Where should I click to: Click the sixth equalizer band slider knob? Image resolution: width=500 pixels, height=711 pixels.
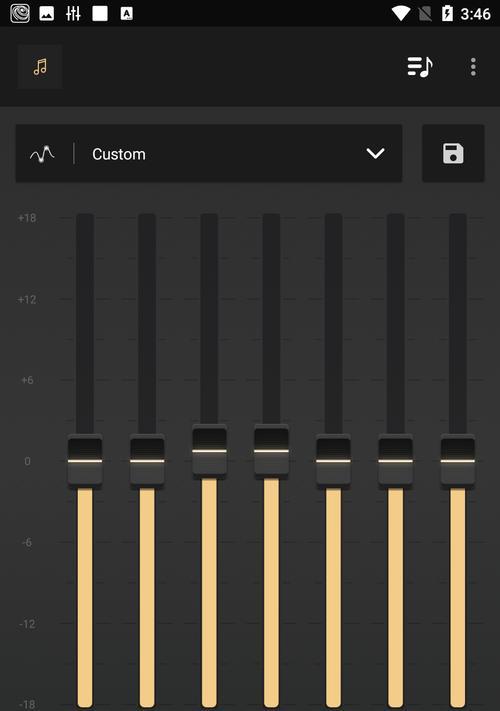395,461
